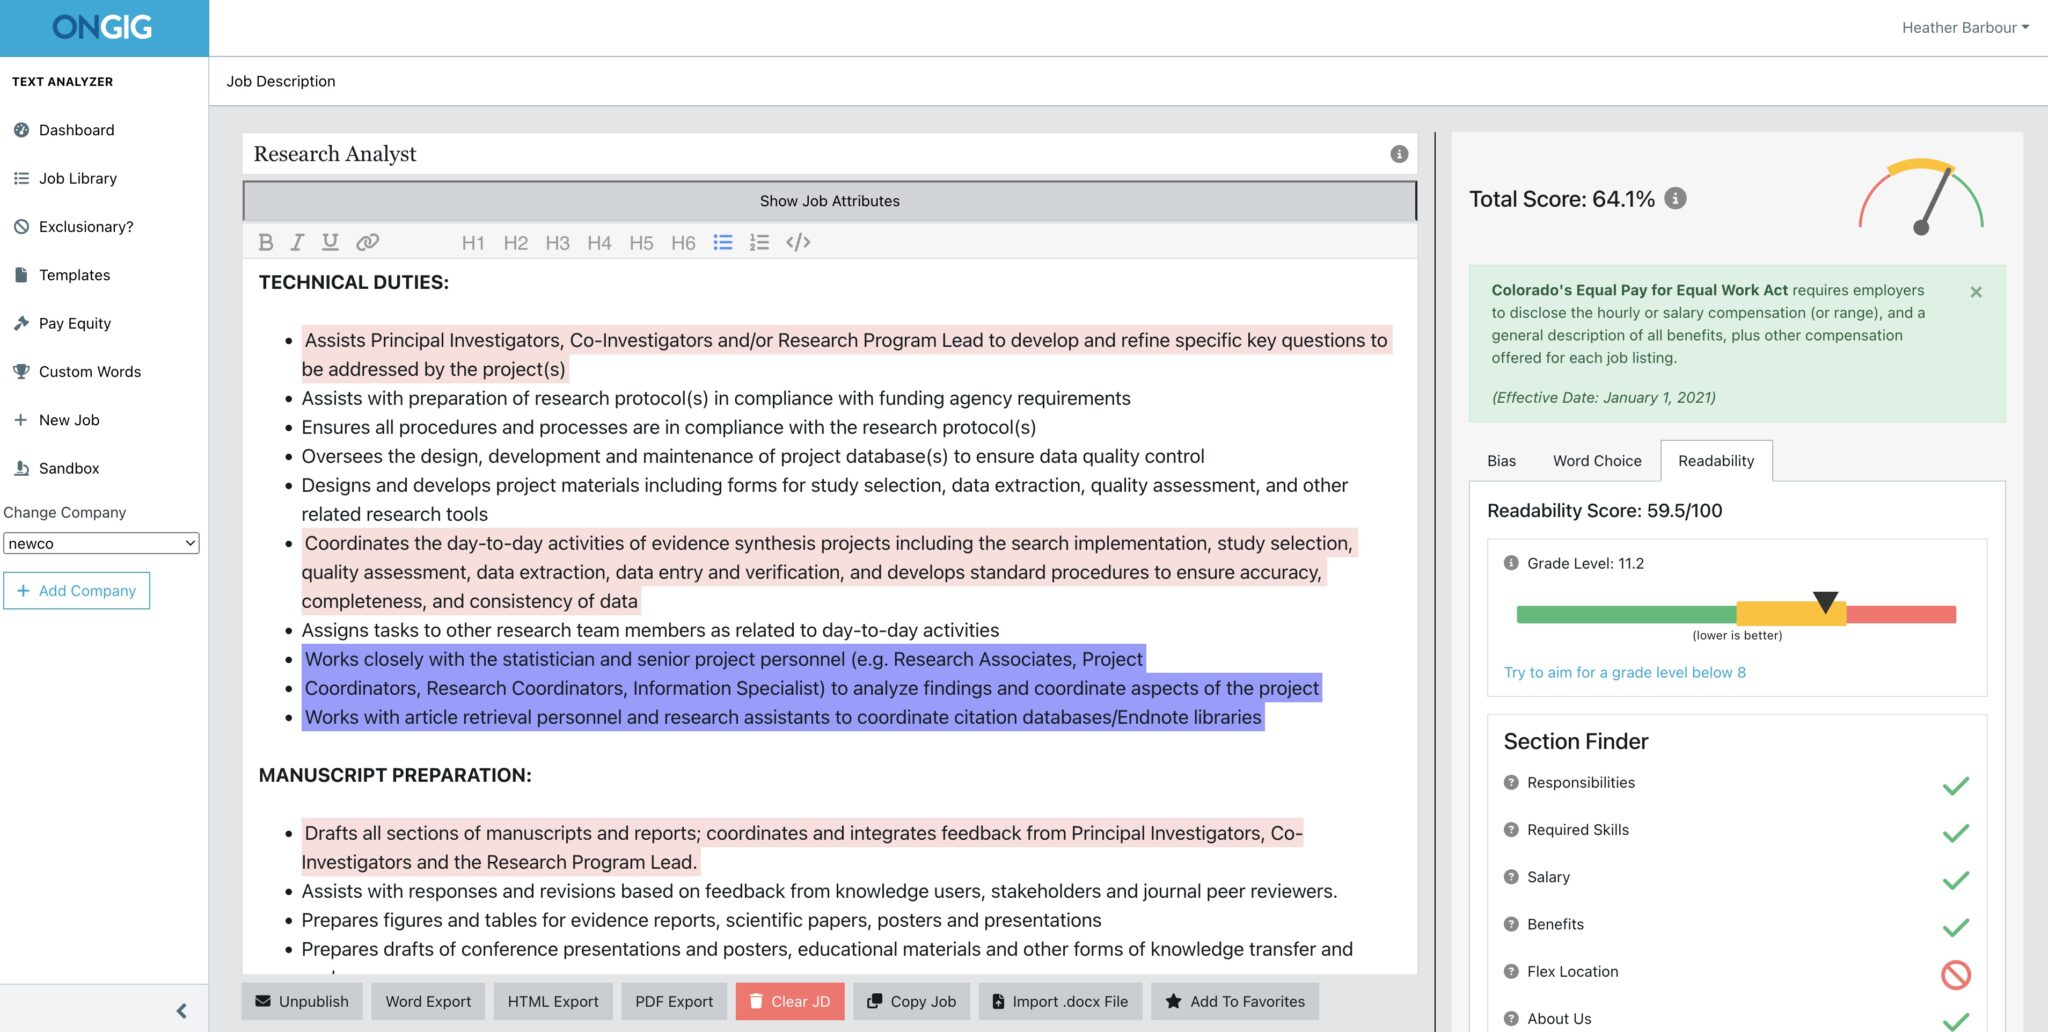Open the grade level below 8 link
2048x1032 pixels.
click(x=1624, y=672)
